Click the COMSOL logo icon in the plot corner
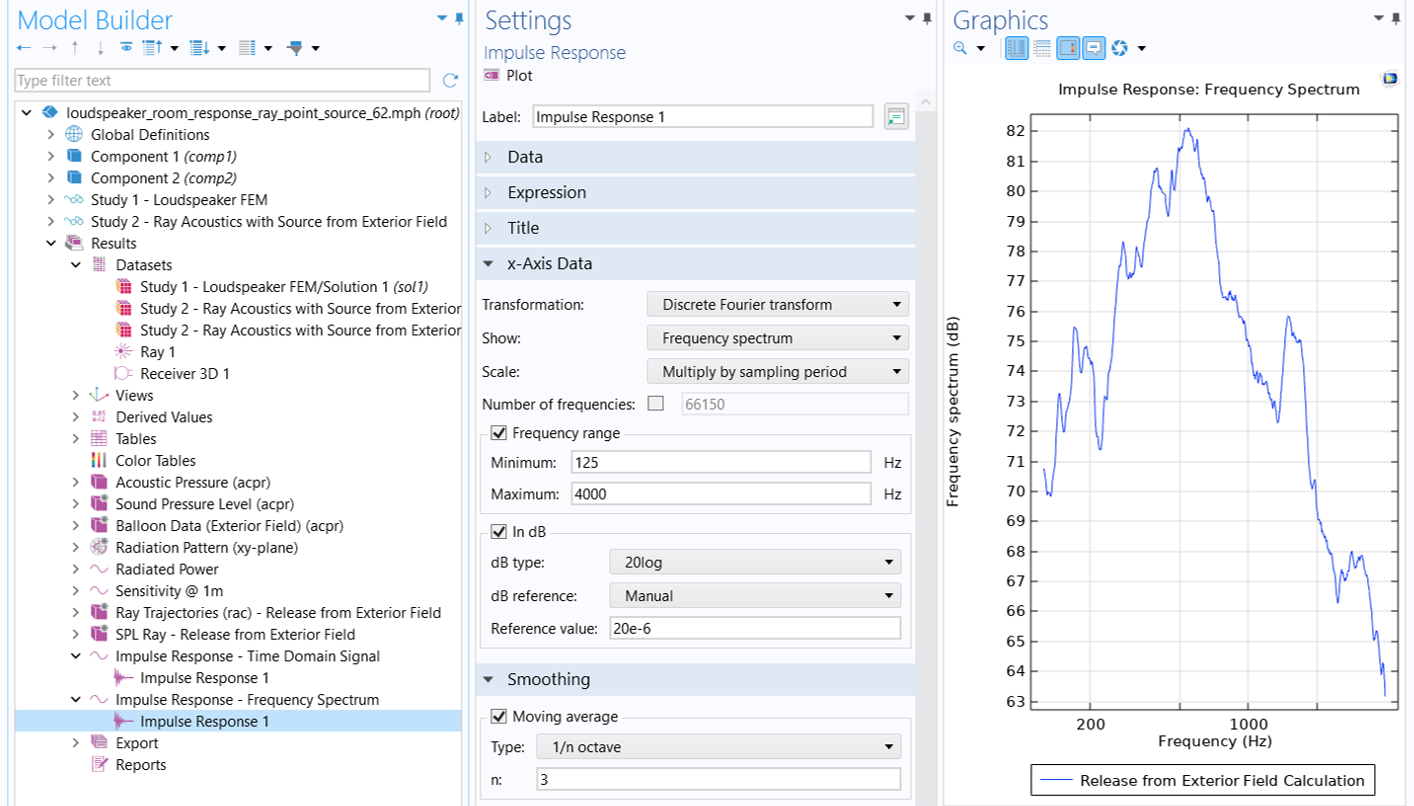The image size is (1414, 806). pyautogui.click(x=1389, y=78)
